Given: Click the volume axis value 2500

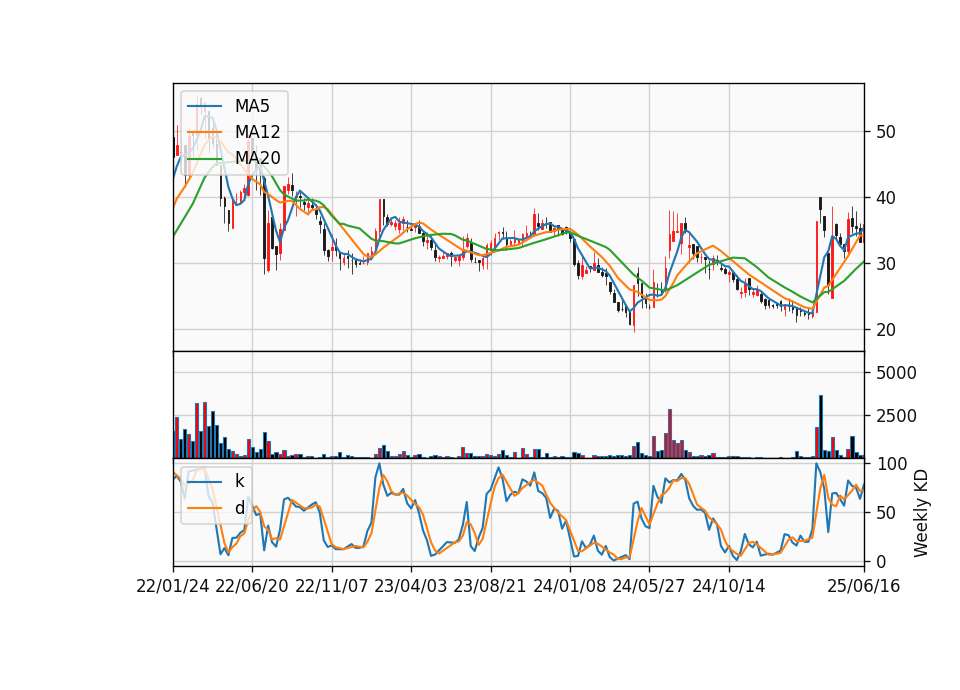Looking at the screenshot, I should (896, 416).
